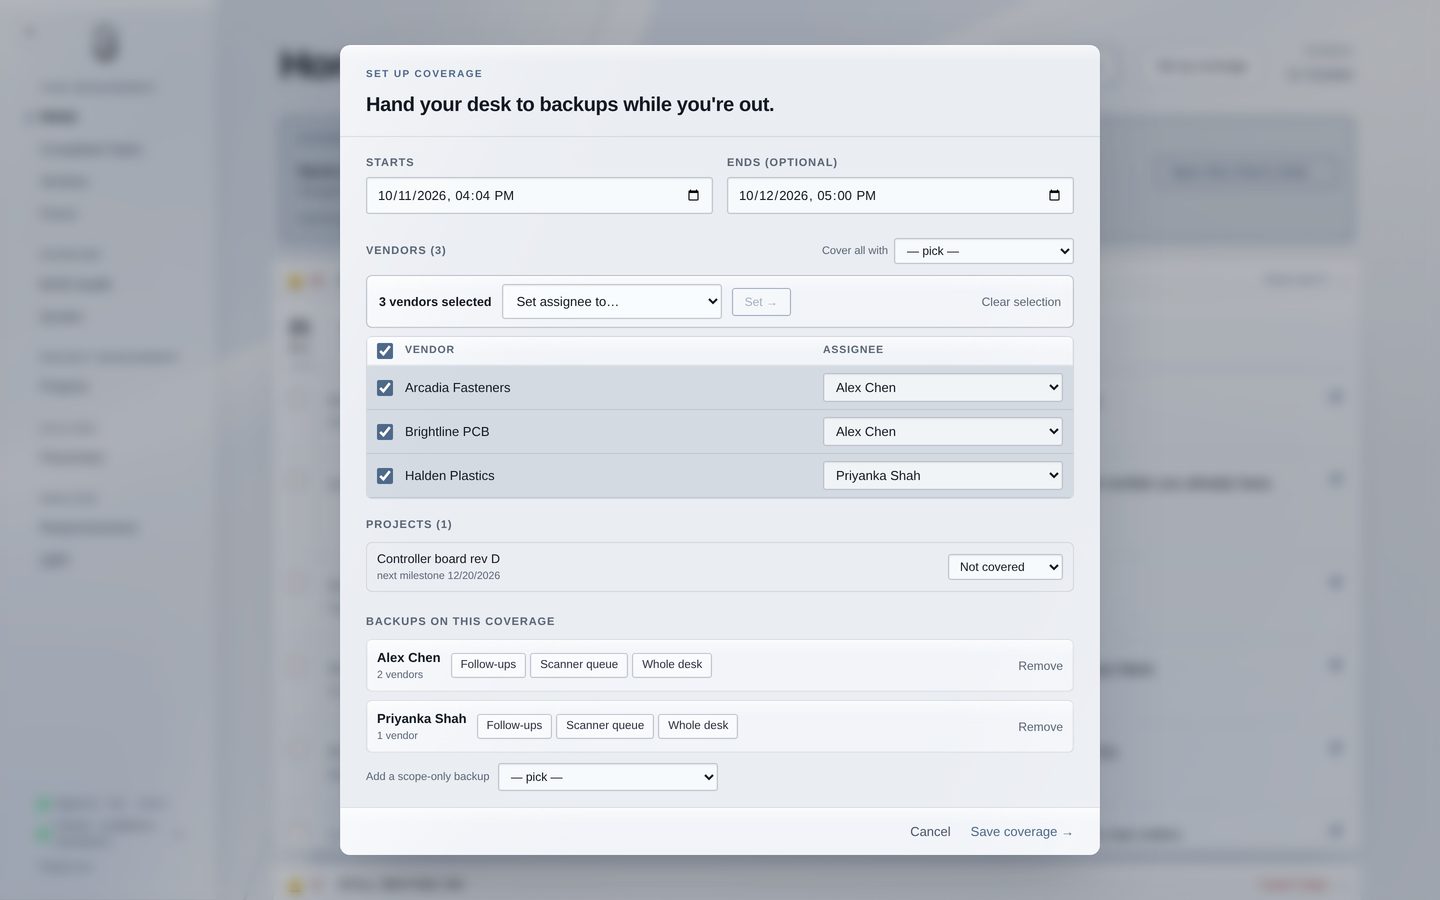
Task: Uncheck the Halden Plastics checkbox
Action: (x=385, y=476)
